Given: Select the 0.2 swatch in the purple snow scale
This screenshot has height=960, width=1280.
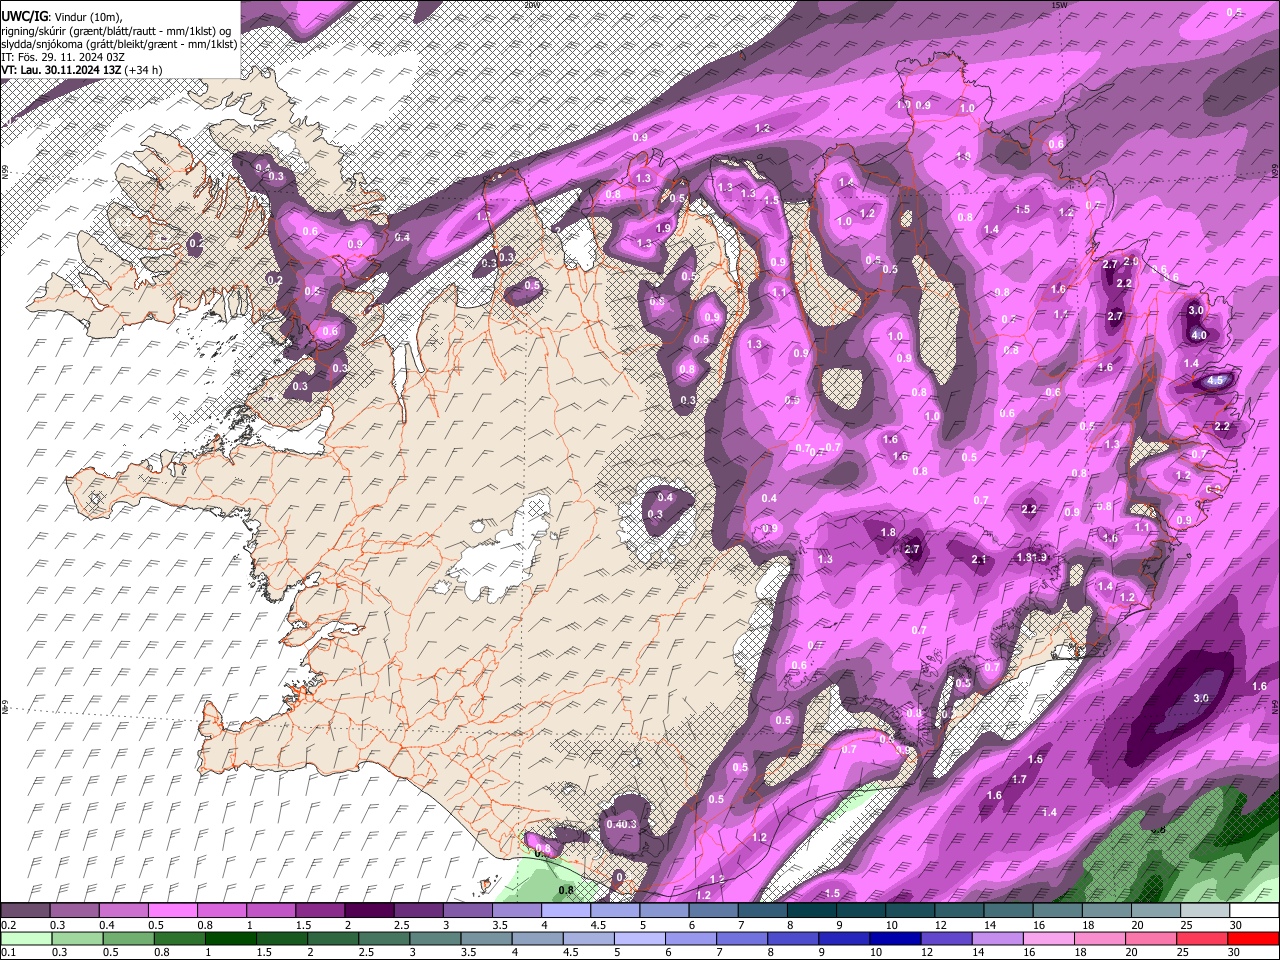Looking at the screenshot, I should tap(25, 911).
